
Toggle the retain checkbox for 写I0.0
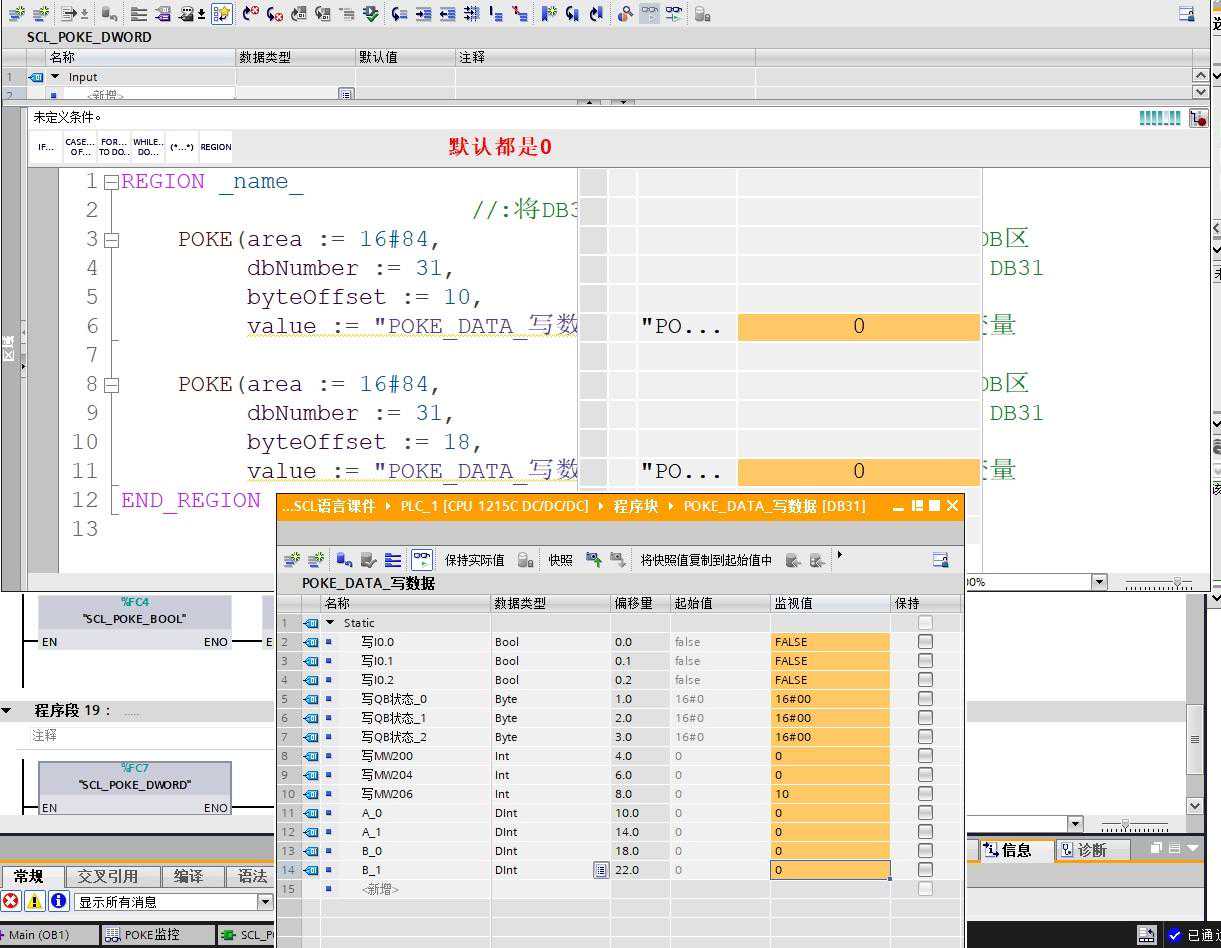click(925, 642)
